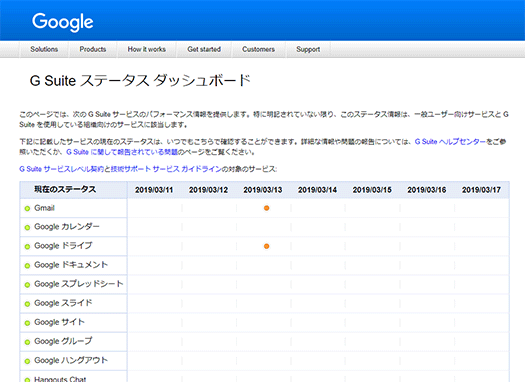
Task: Follow the G Suite ヘルプセンター link
Action: [450, 142]
